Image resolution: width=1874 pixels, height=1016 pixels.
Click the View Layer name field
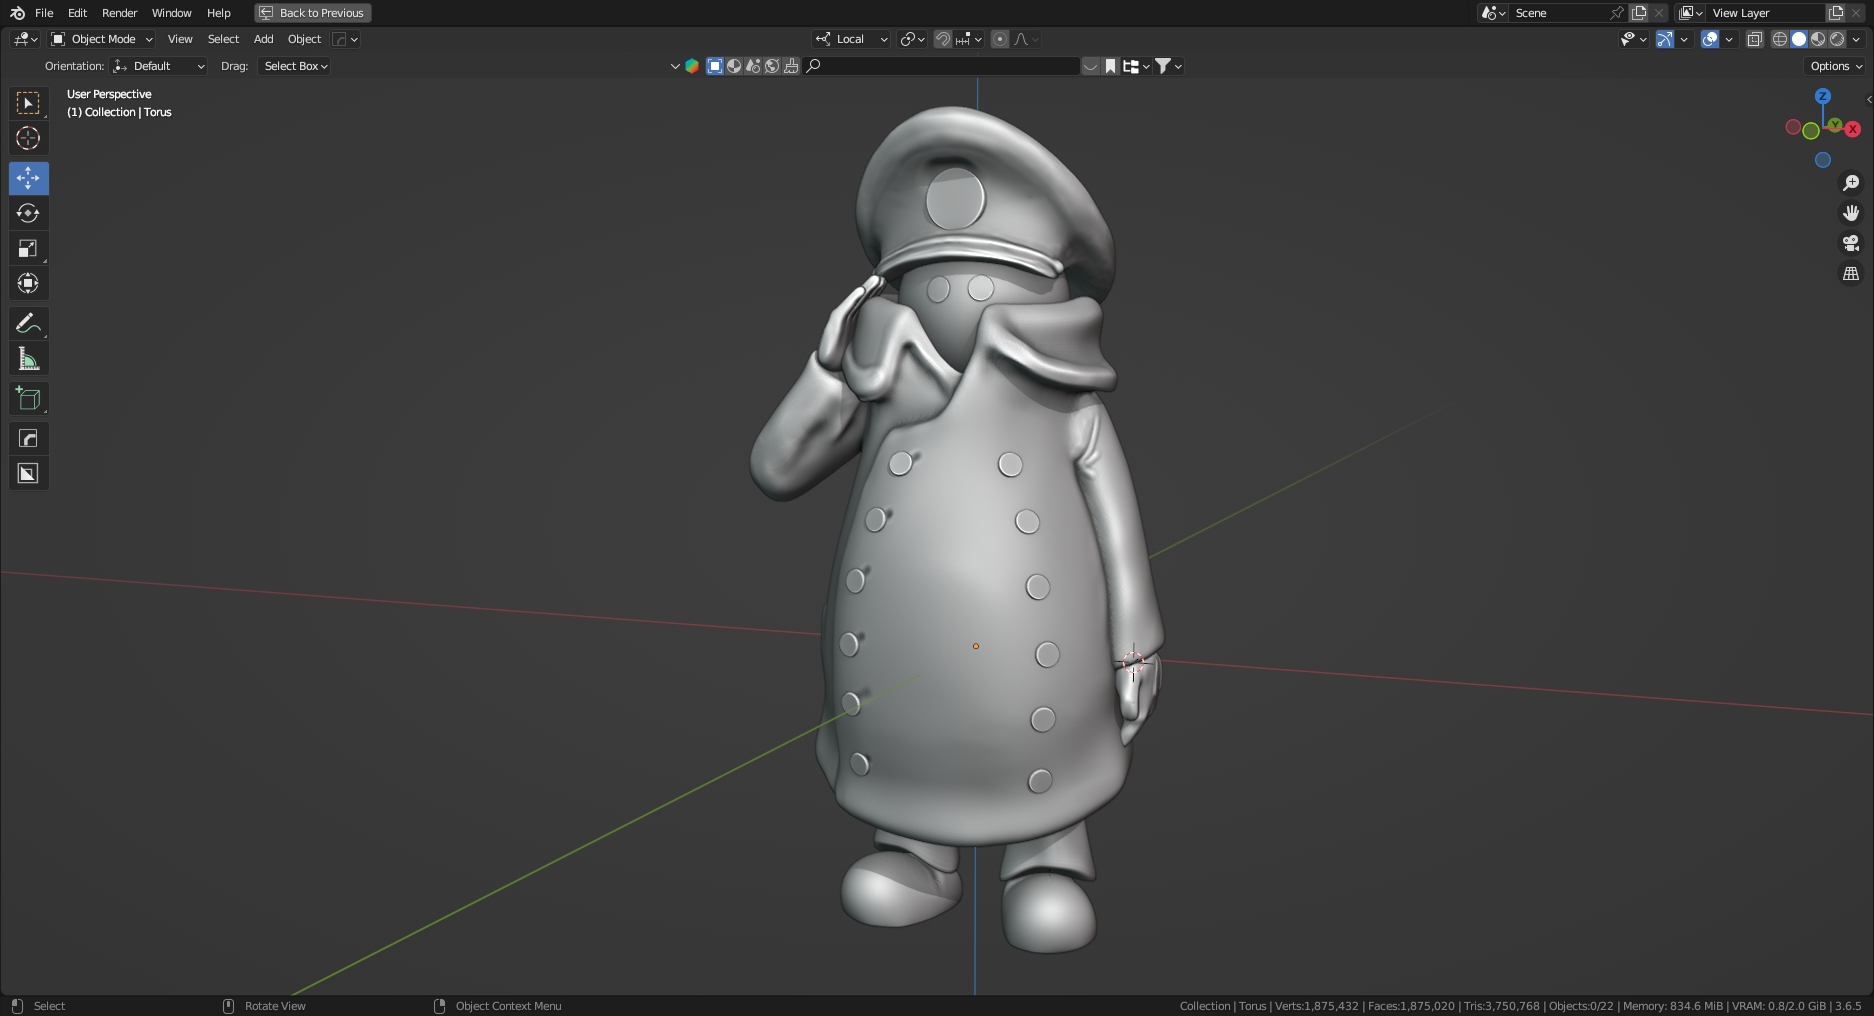tap(1765, 13)
